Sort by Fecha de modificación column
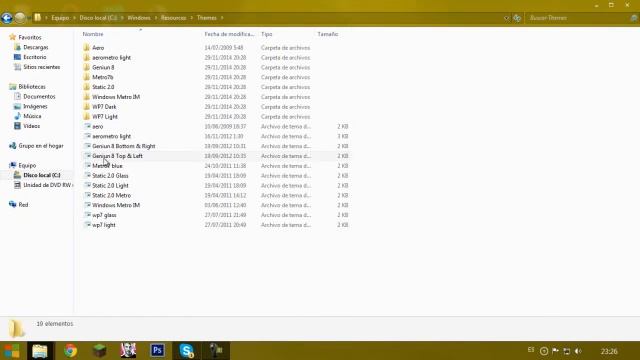This screenshot has width=640, height=360. (x=229, y=34)
